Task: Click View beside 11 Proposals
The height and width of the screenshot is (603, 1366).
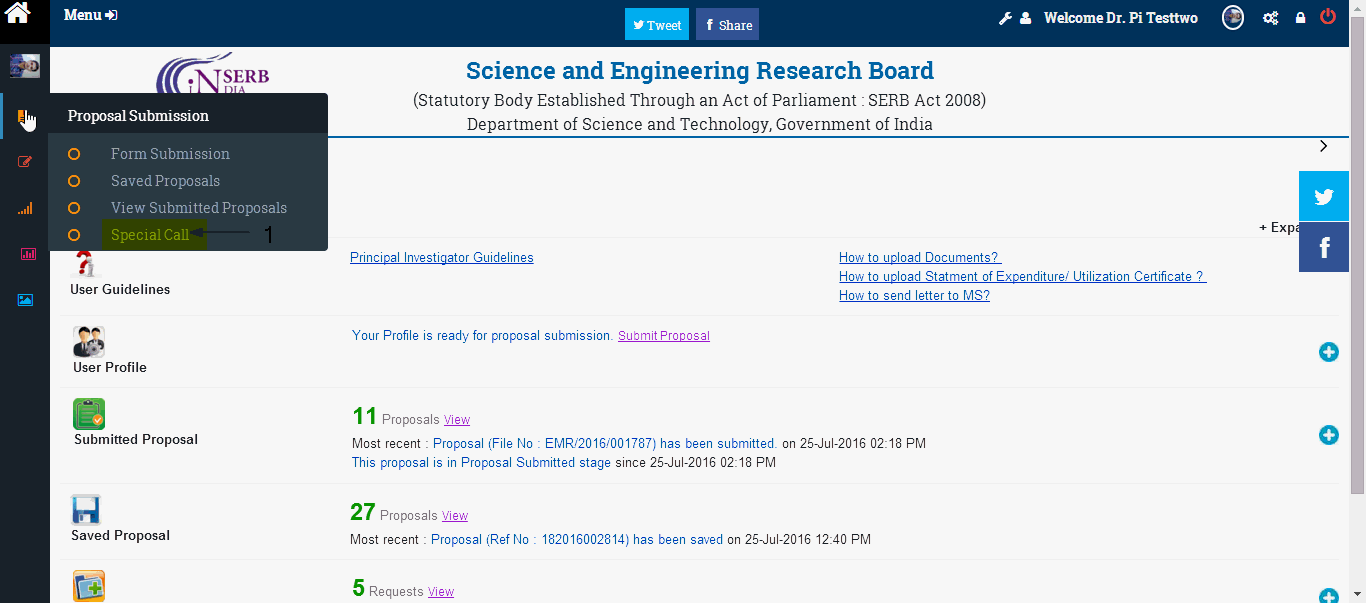Action: click(x=457, y=420)
